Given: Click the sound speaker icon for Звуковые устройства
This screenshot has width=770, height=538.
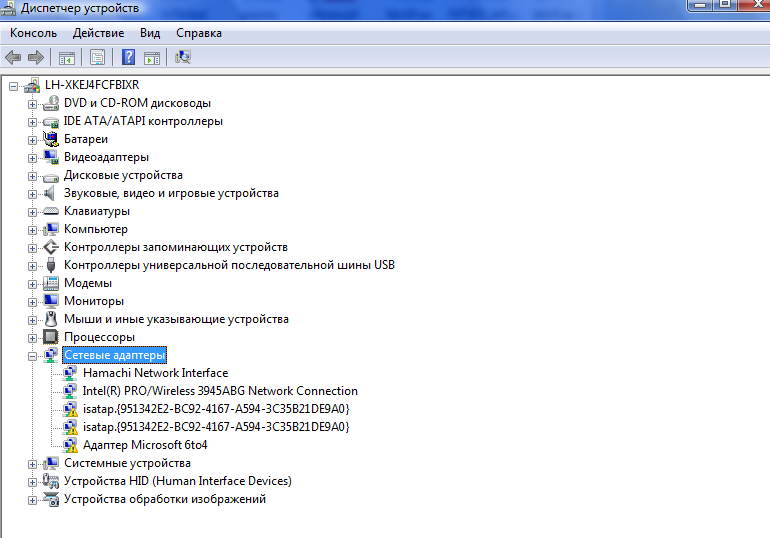Looking at the screenshot, I should (x=50, y=193).
